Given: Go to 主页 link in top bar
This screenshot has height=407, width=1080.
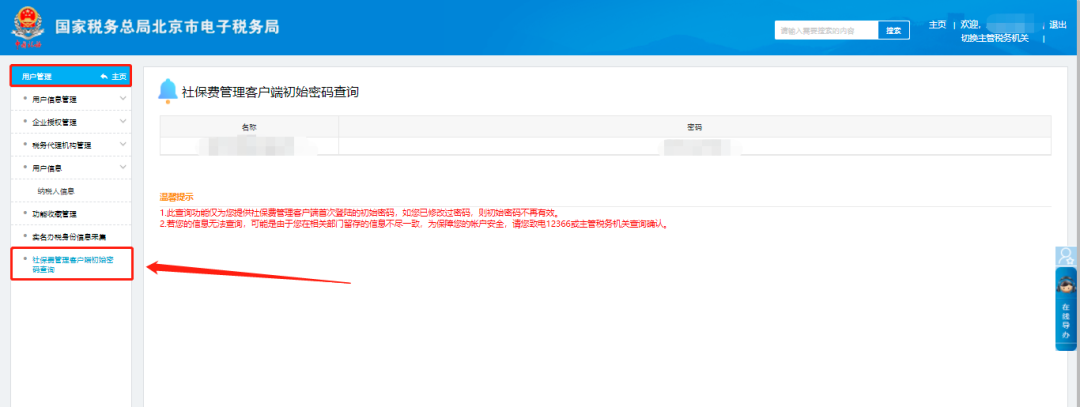Looking at the screenshot, I should [937, 24].
